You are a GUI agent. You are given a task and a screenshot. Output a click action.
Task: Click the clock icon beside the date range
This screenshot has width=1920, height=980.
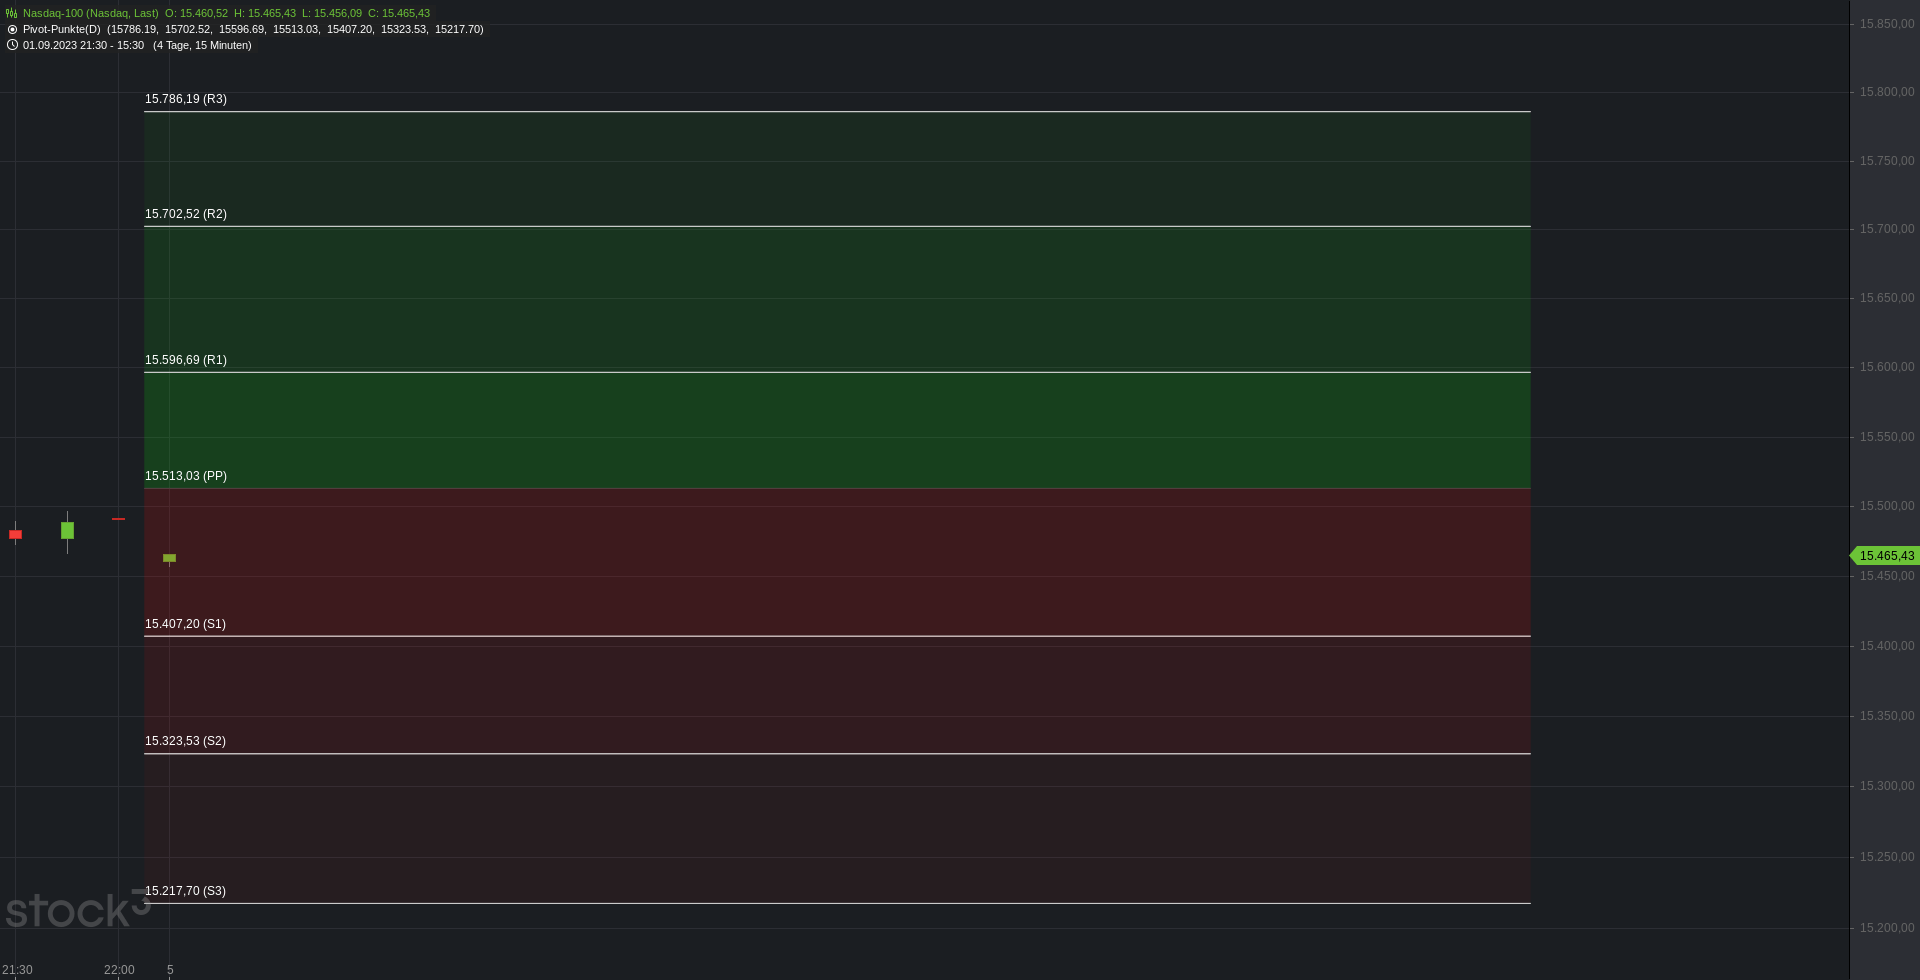click(x=12, y=45)
